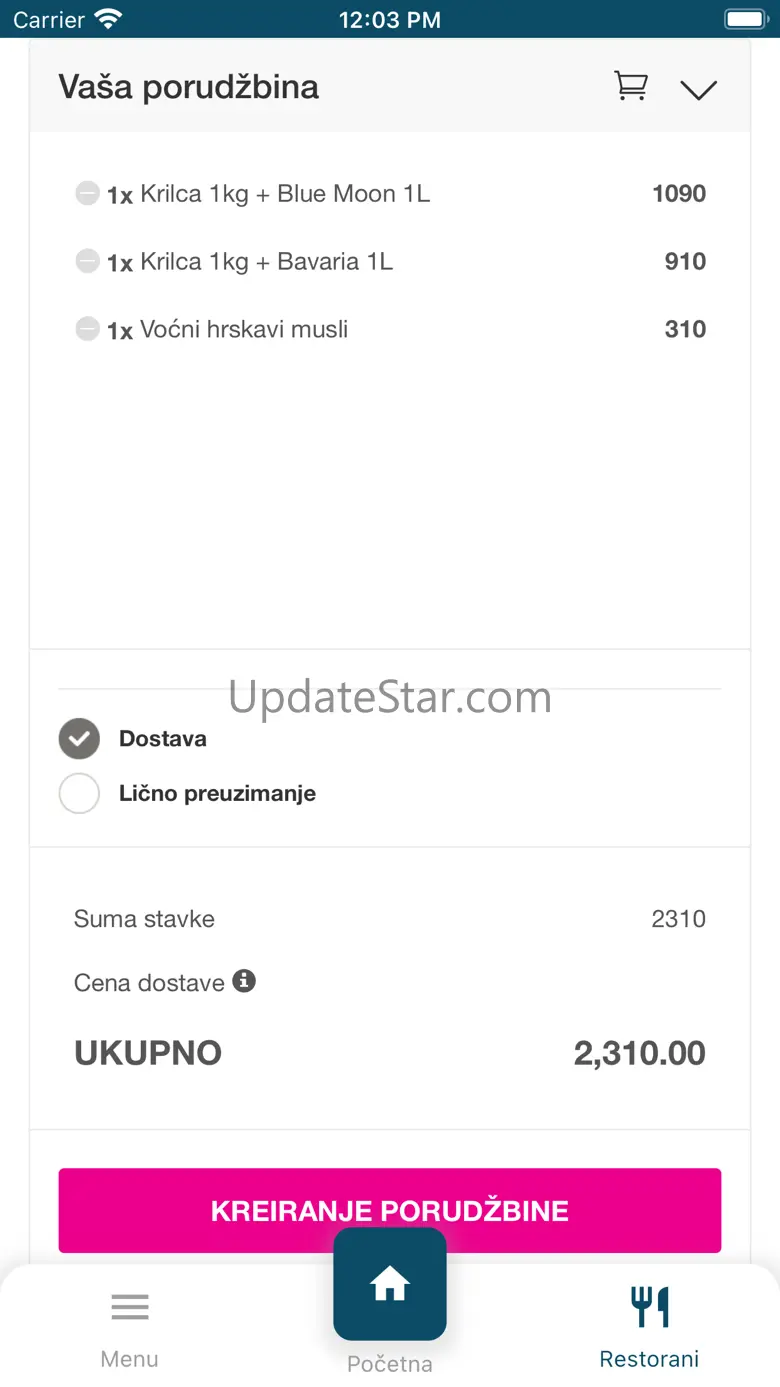Tap the Vaša porudžbina header title
The width and height of the screenshot is (780, 1387).
click(x=188, y=87)
